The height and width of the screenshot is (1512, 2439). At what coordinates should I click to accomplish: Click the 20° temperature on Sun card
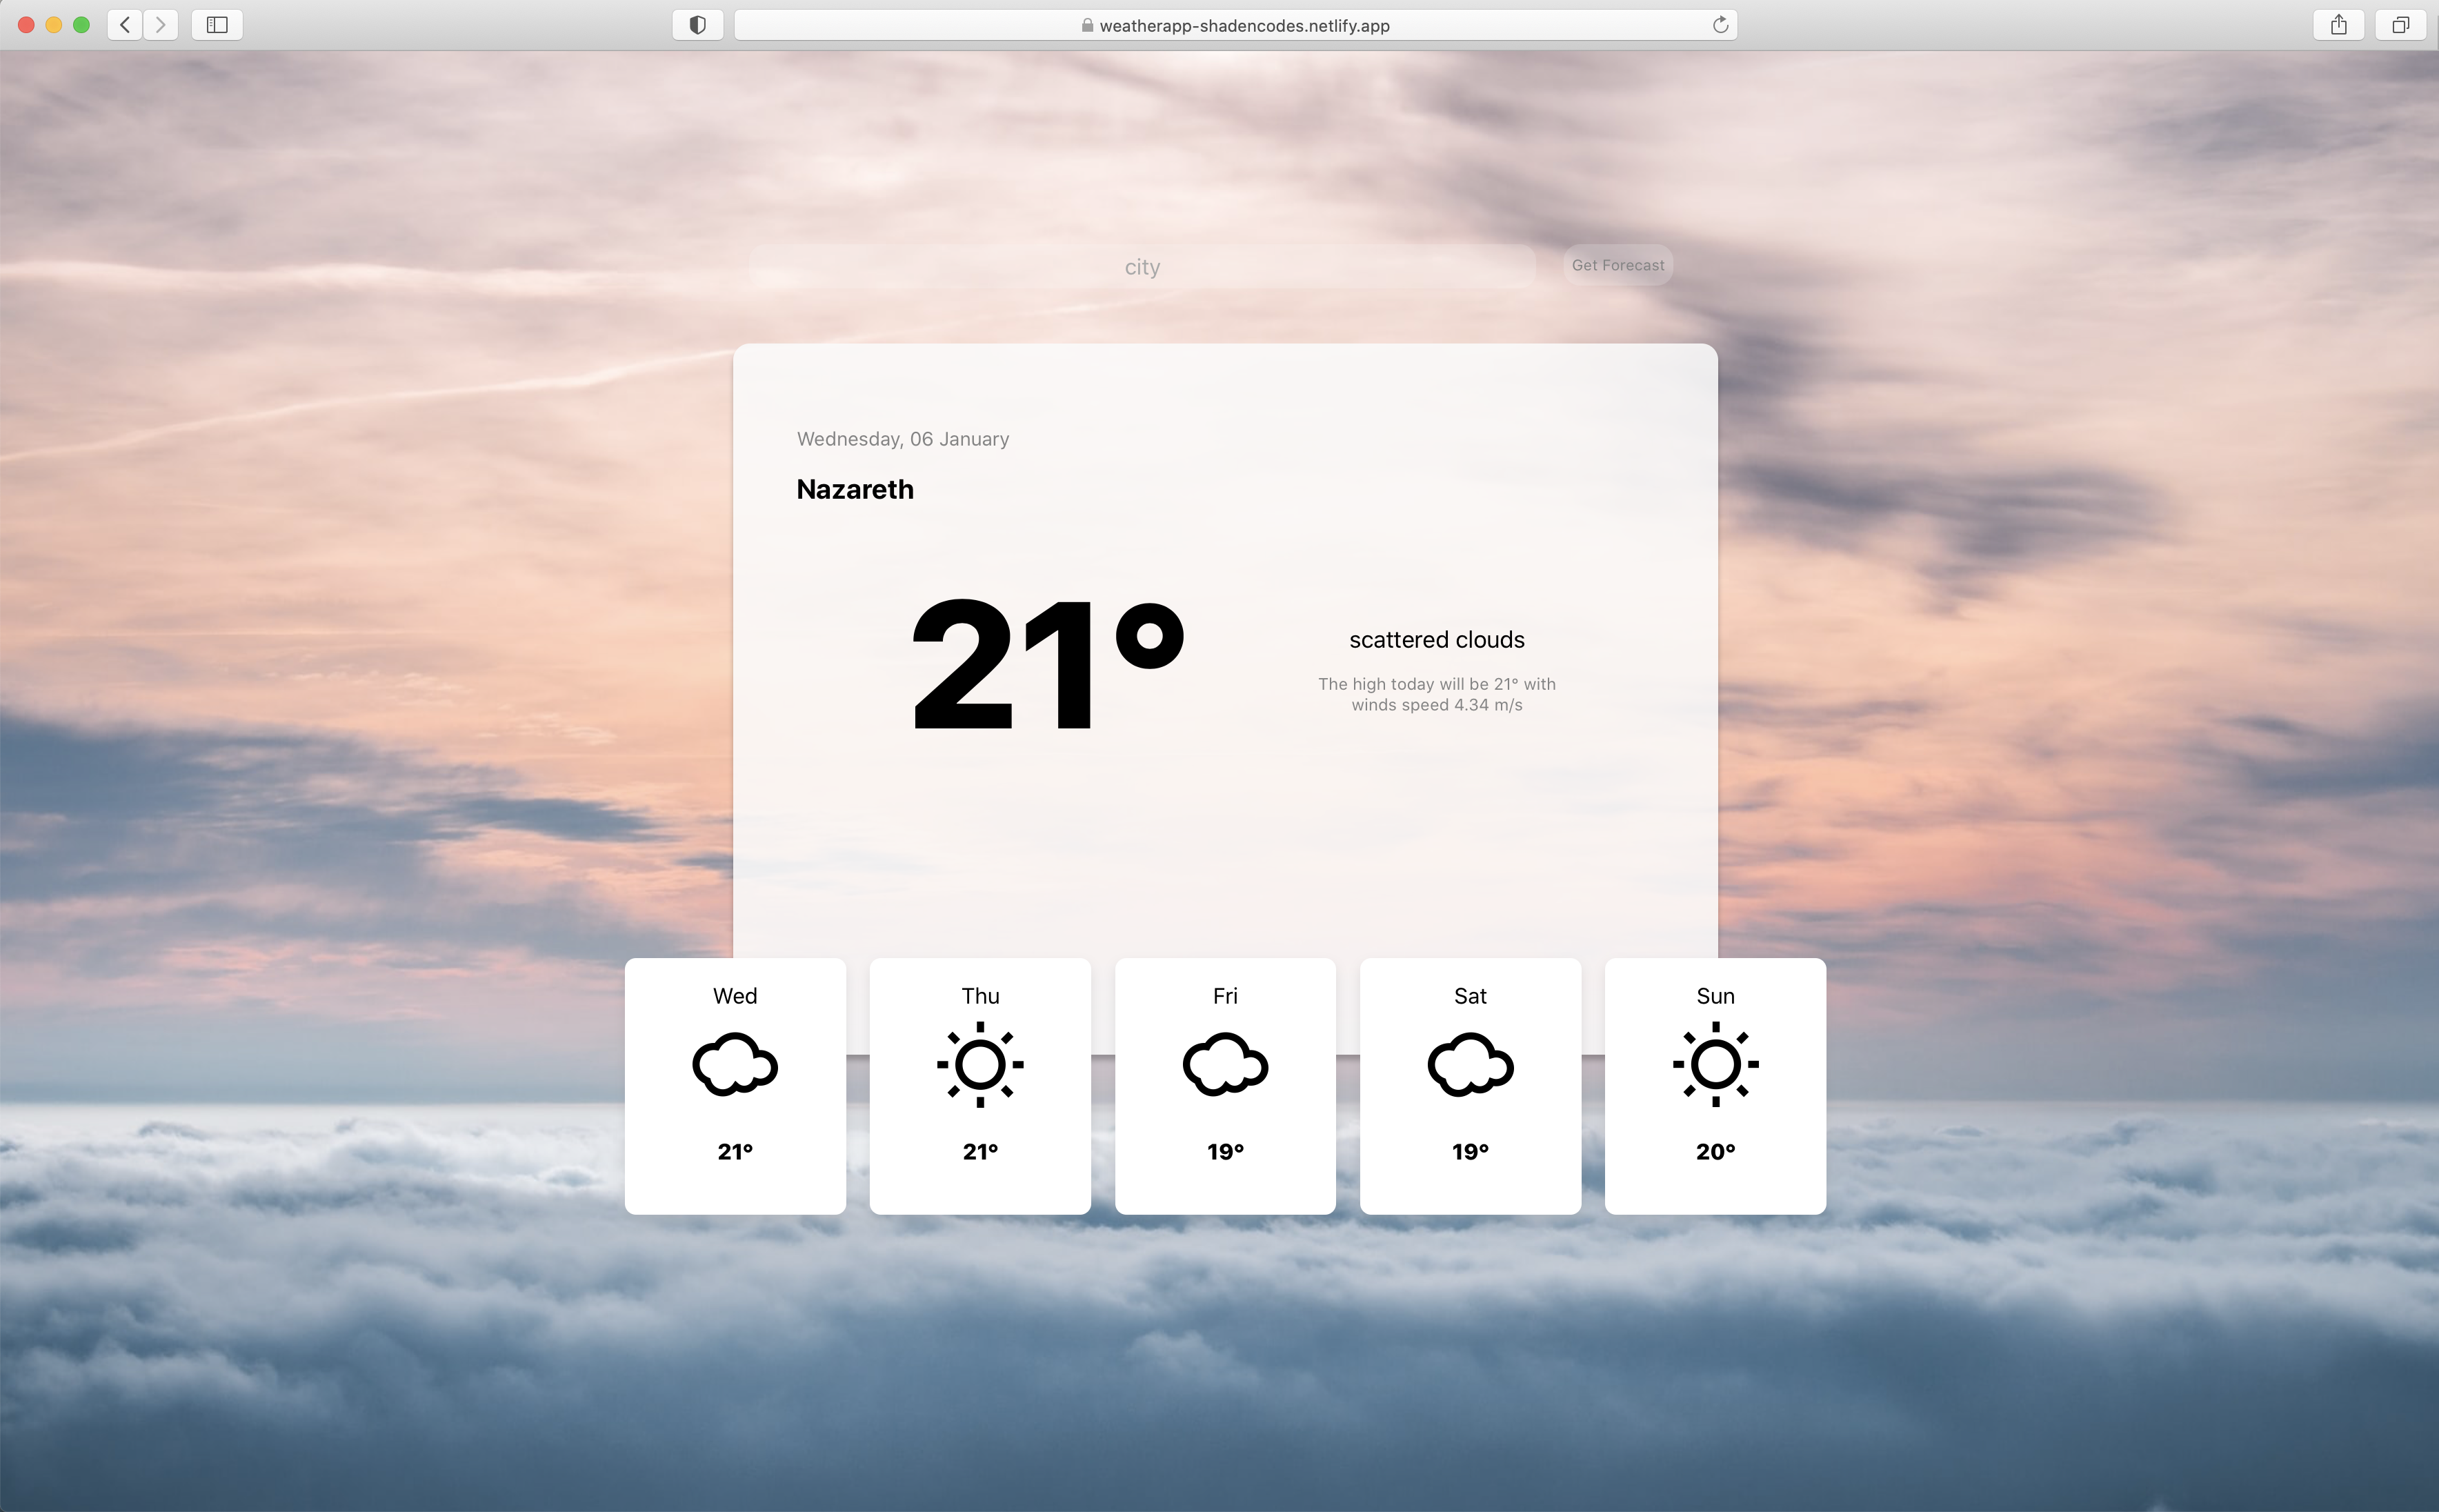coord(1716,1152)
